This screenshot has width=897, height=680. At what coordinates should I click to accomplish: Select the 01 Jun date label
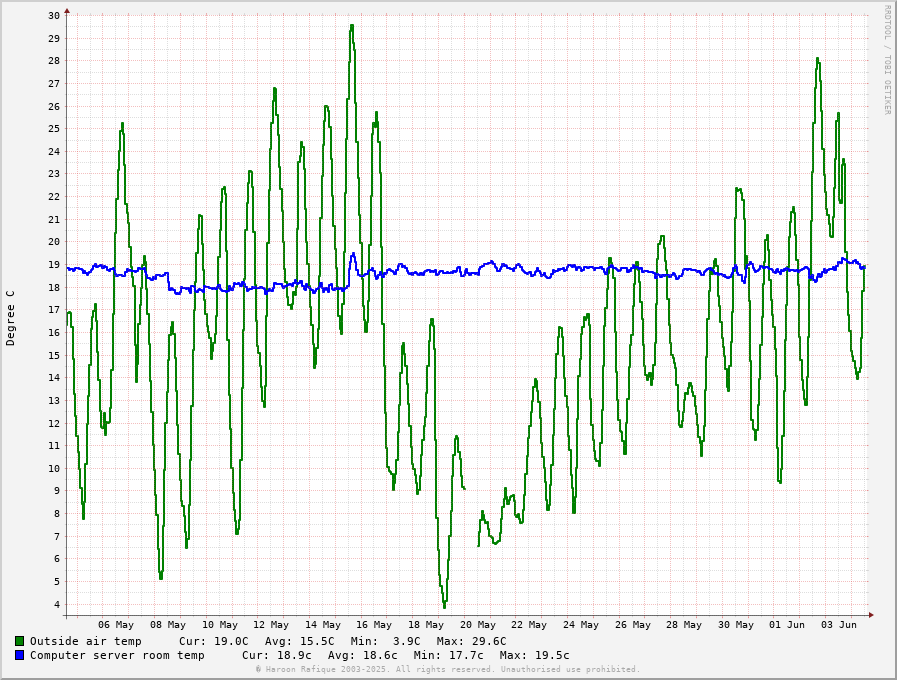click(787, 625)
